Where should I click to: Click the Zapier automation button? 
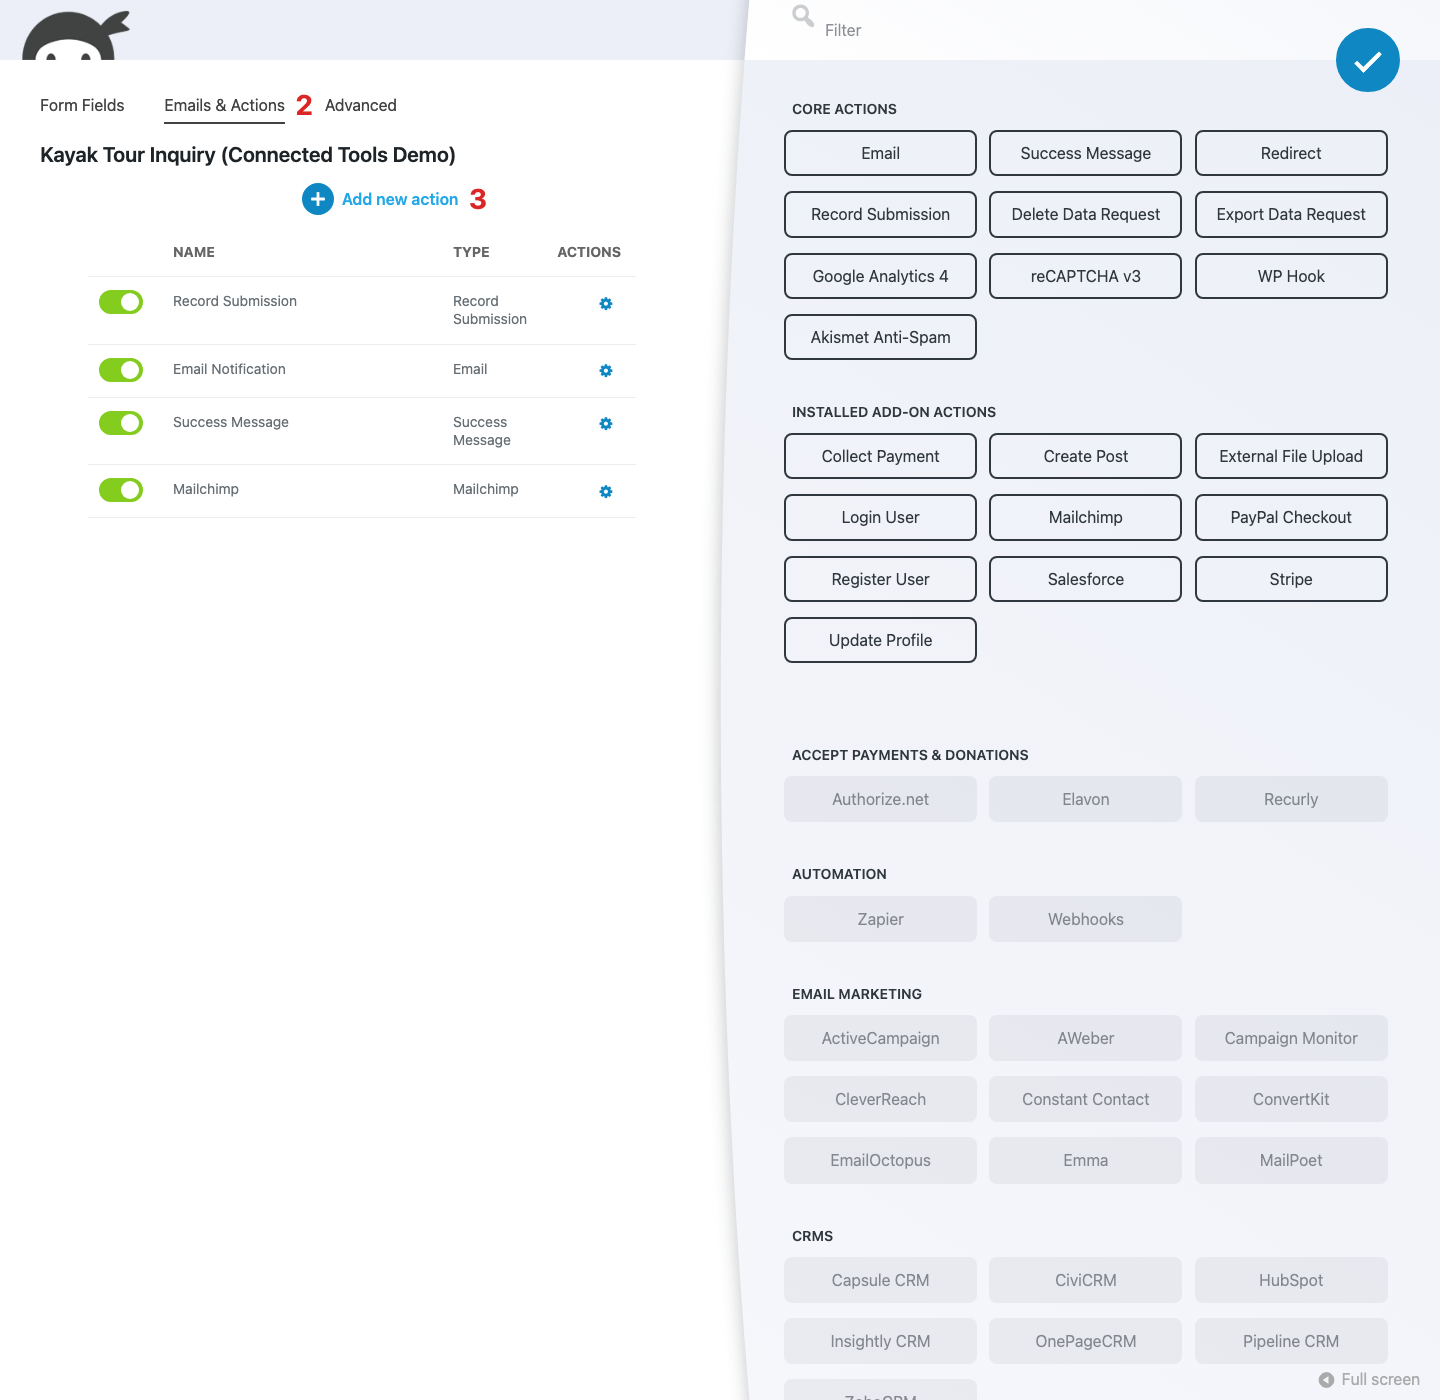tap(880, 919)
